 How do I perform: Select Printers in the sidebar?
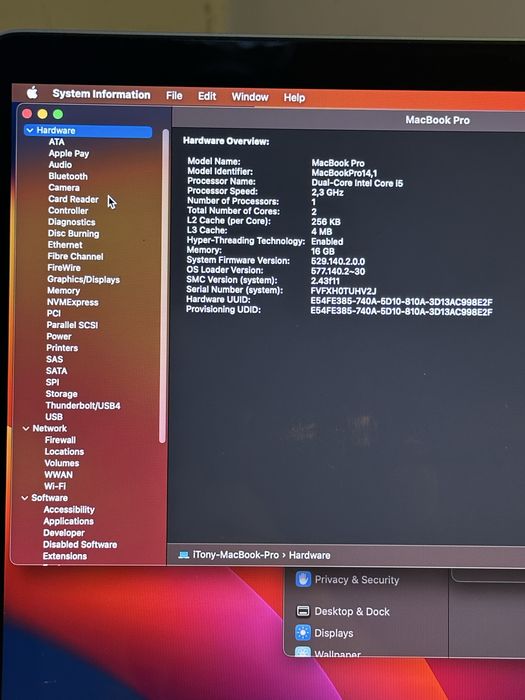point(62,348)
